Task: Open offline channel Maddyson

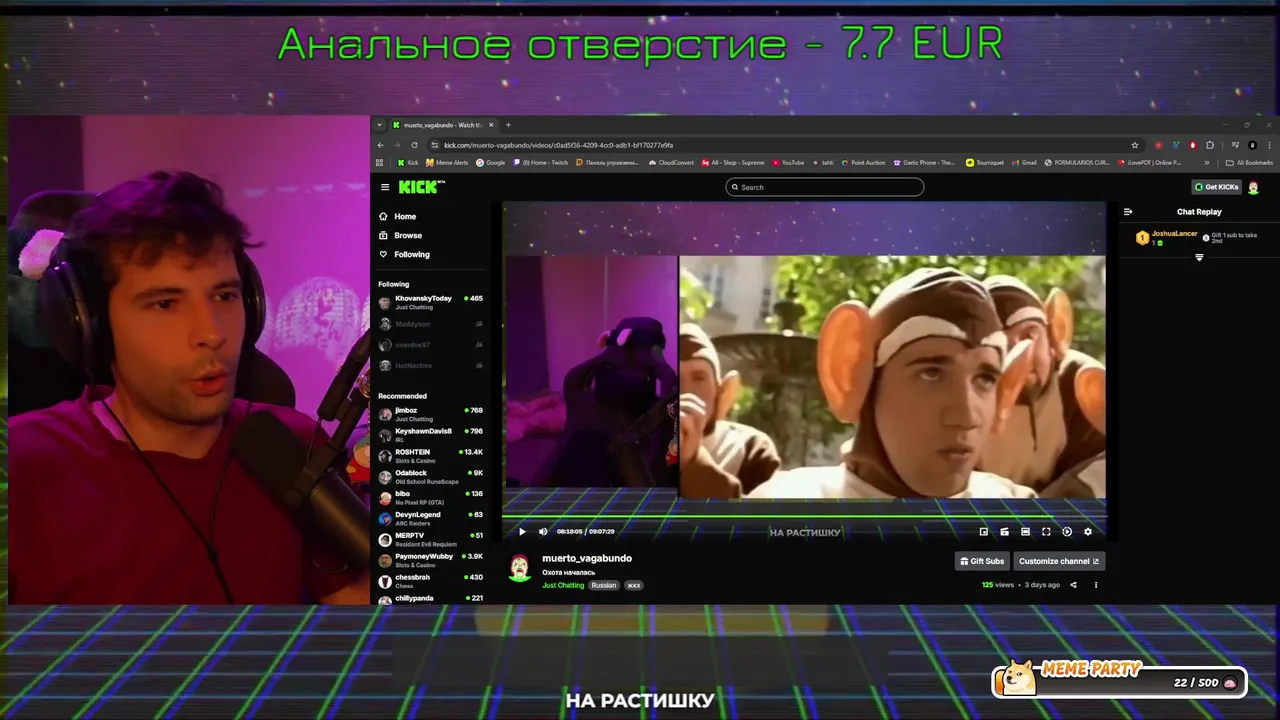Action: pos(430,324)
